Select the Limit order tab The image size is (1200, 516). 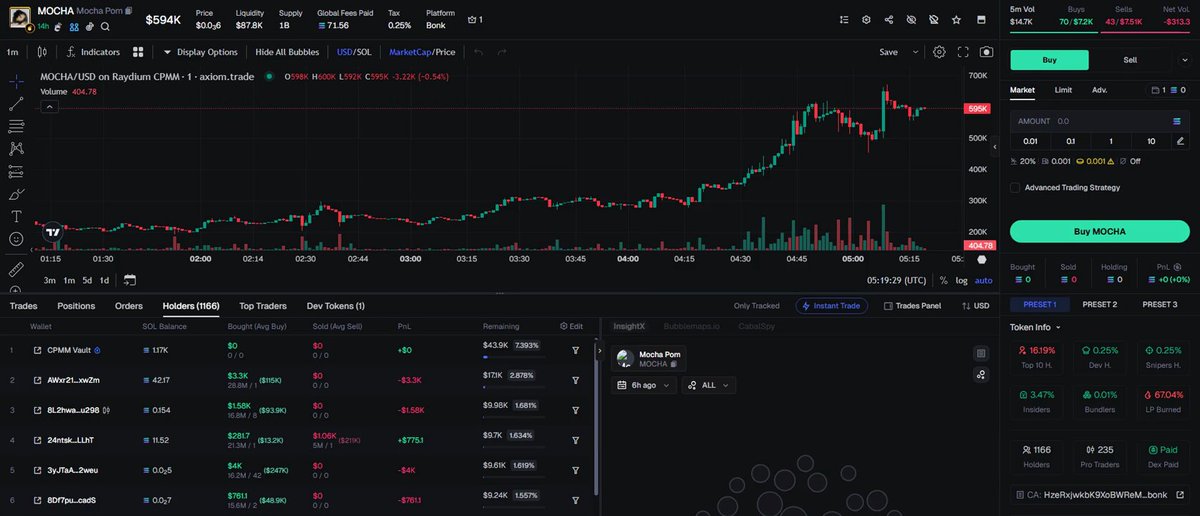click(x=1063, y=90)
